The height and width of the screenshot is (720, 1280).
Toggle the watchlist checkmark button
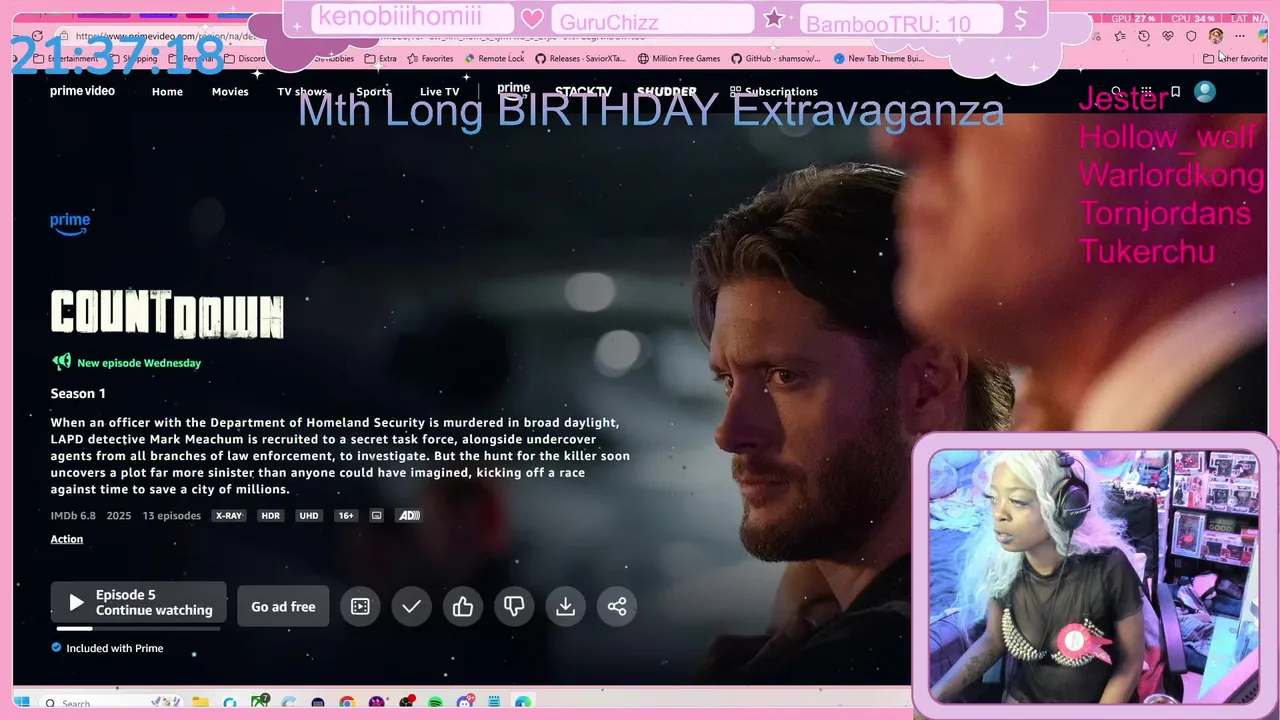[x=411, y=606]
